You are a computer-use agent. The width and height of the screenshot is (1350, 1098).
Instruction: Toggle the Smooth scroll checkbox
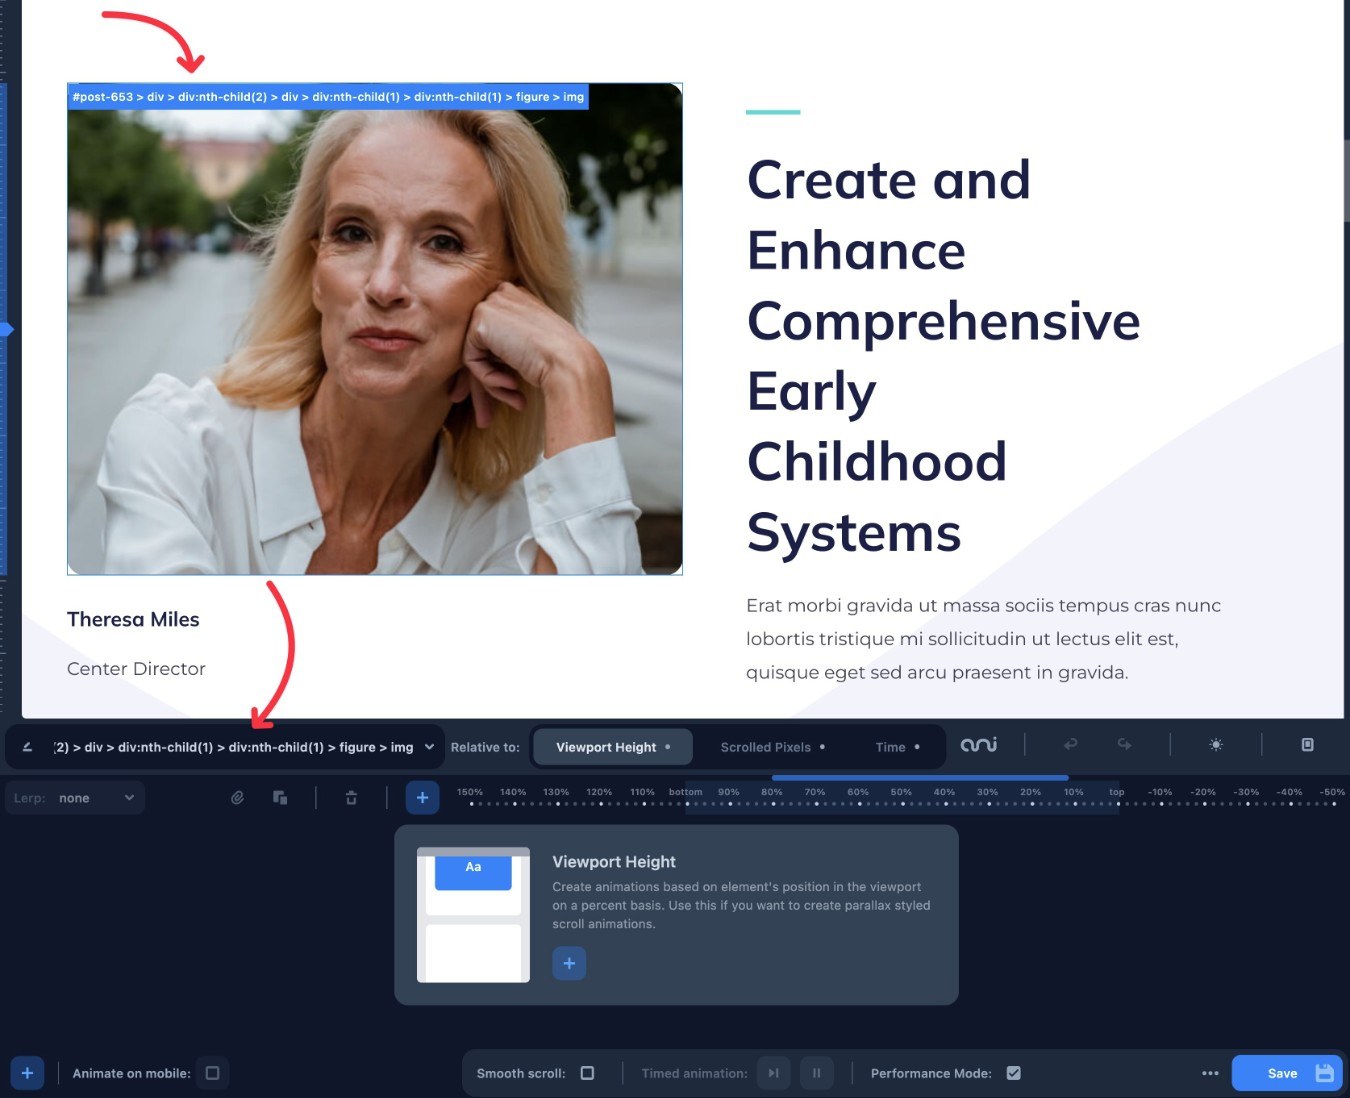pos(587,1073)
